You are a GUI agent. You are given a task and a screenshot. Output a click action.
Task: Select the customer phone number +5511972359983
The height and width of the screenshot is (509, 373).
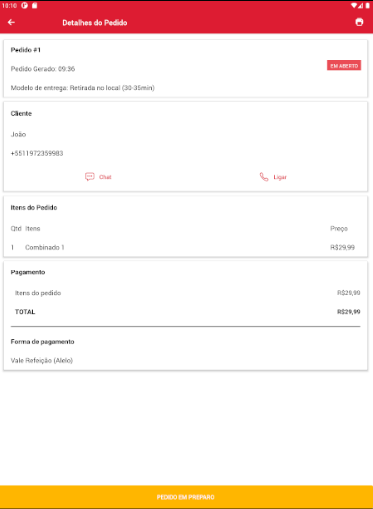click(x=37, y=153)
